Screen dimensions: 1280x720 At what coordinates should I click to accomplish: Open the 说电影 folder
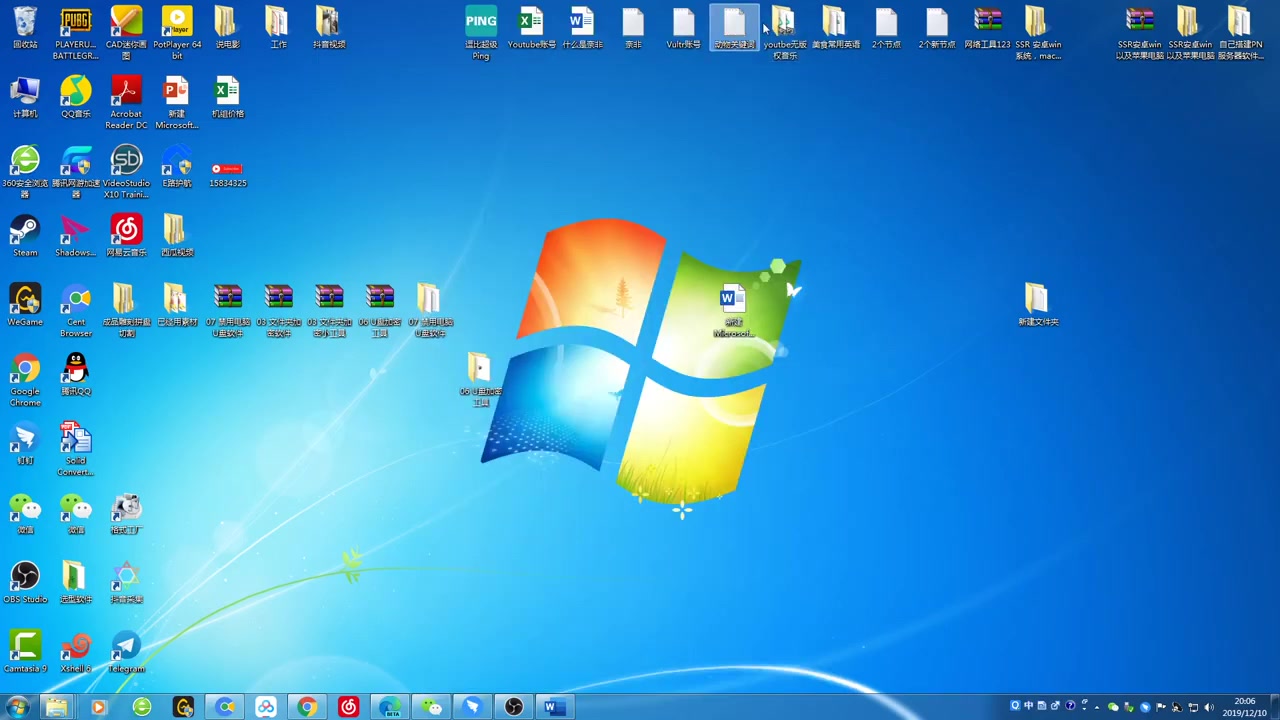(227, 28)
